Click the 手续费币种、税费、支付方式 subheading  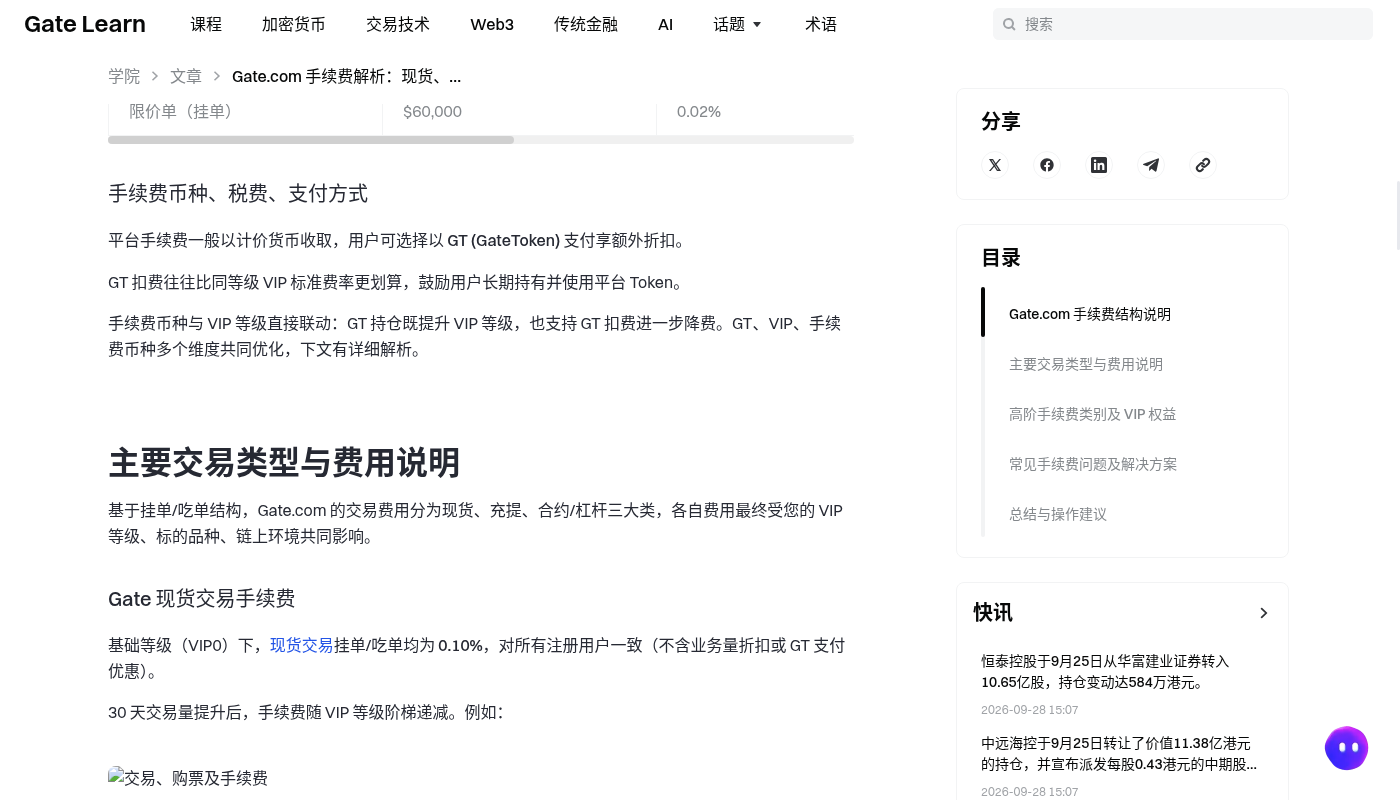coord(238,193)
